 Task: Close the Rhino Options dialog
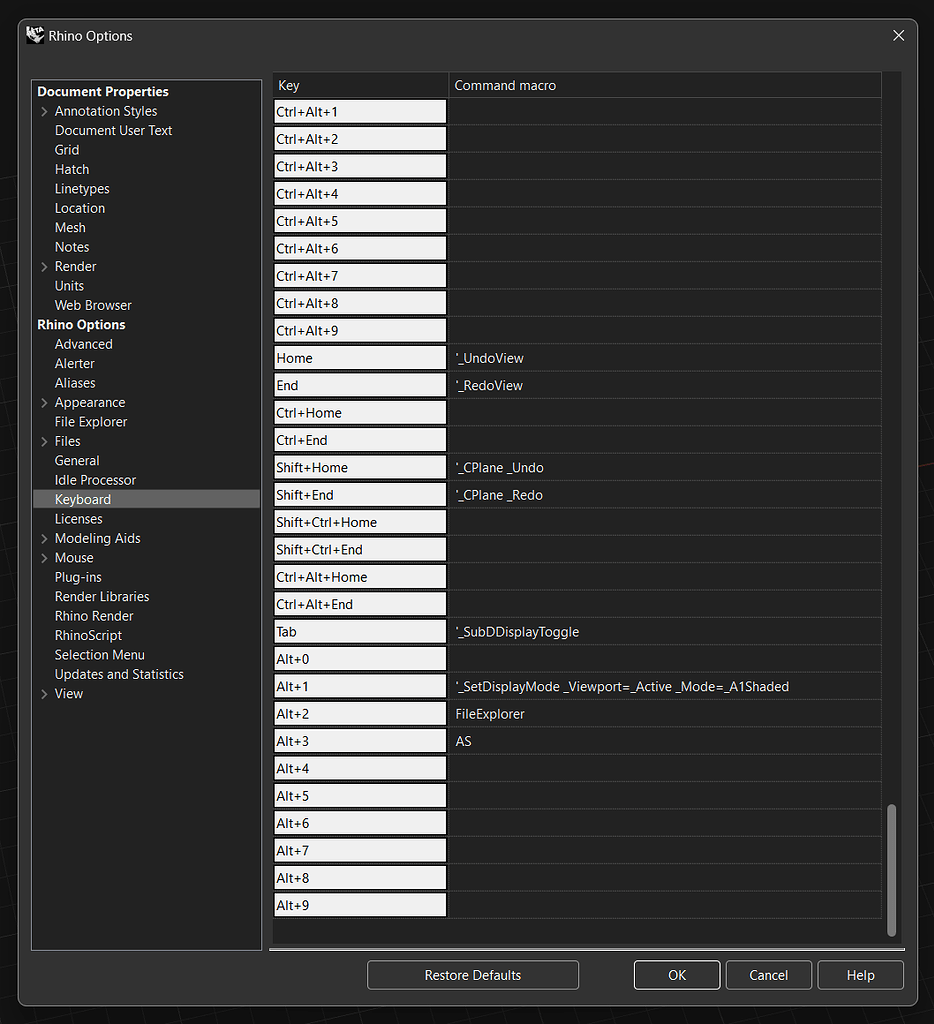click(899, 35)
